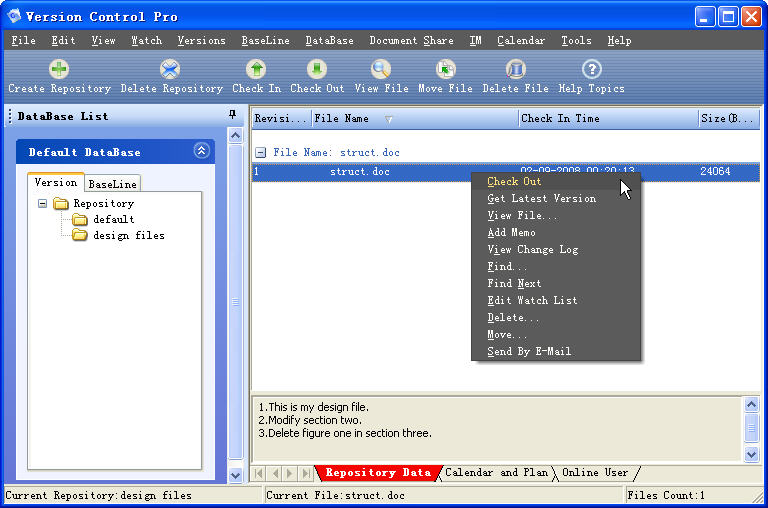Click the Size column header
768x508 pixels.
coord(729,119)
